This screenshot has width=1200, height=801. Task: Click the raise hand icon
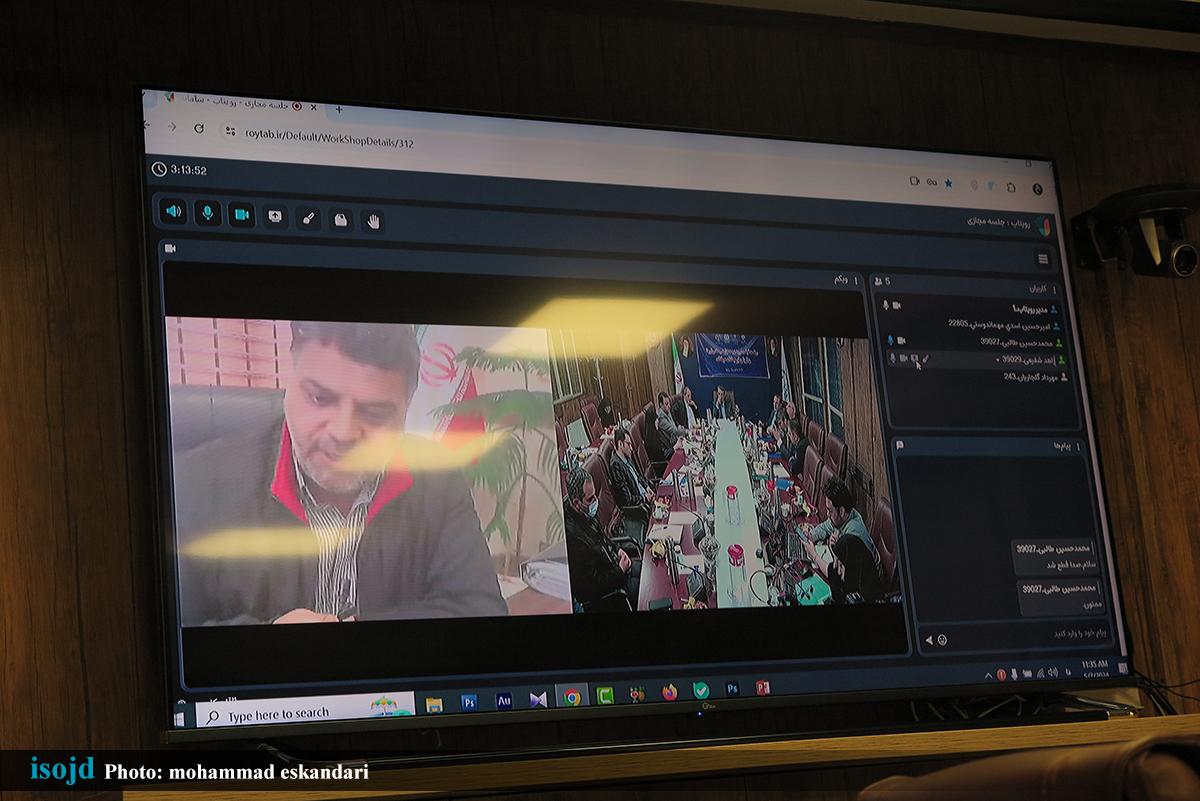pyautogui.click(x=373, y=221)
